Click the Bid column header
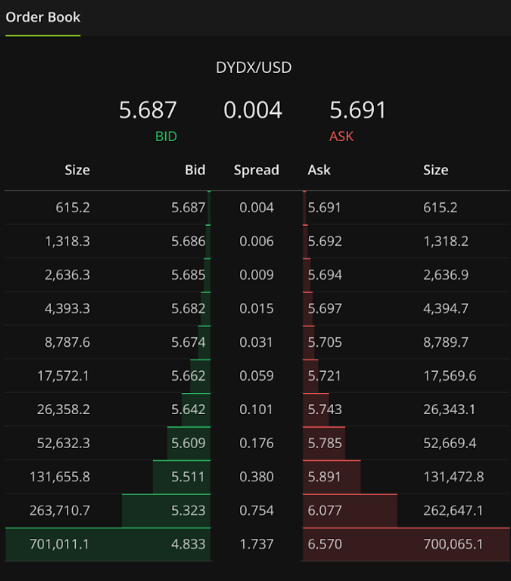 click(195, 170)
